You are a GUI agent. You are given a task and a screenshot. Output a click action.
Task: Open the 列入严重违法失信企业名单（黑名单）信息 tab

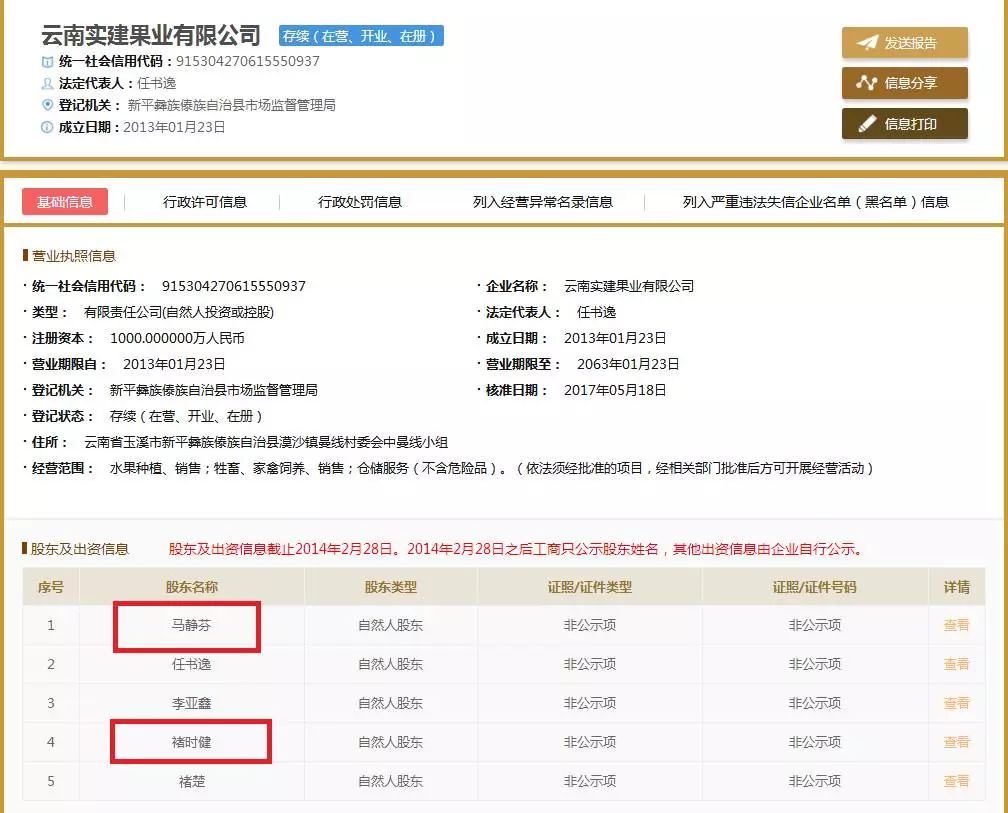click(x=815, y=202)
